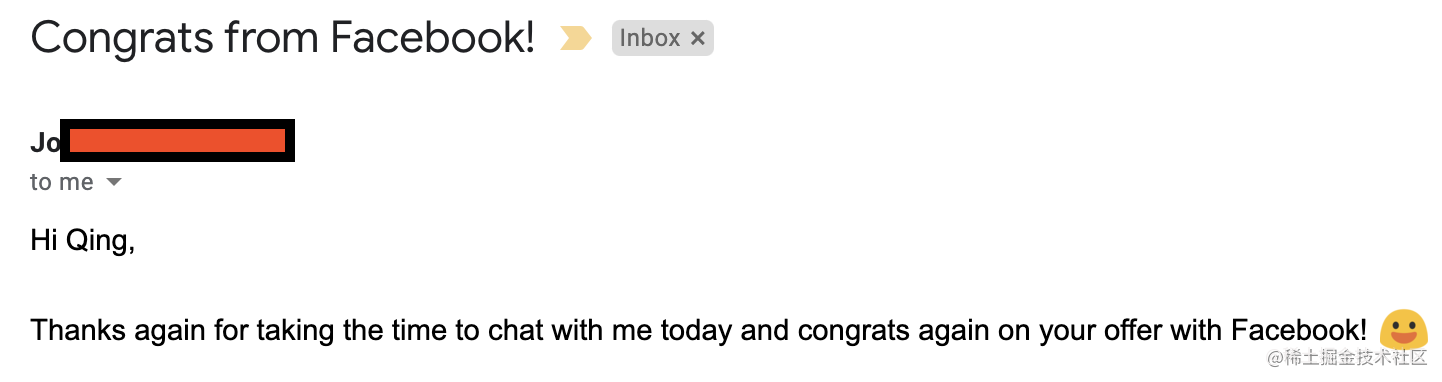Screen dimensions: 1442x382
Task: Click the greeting line "Hi Qing,"
Action: tap(83, 242)
